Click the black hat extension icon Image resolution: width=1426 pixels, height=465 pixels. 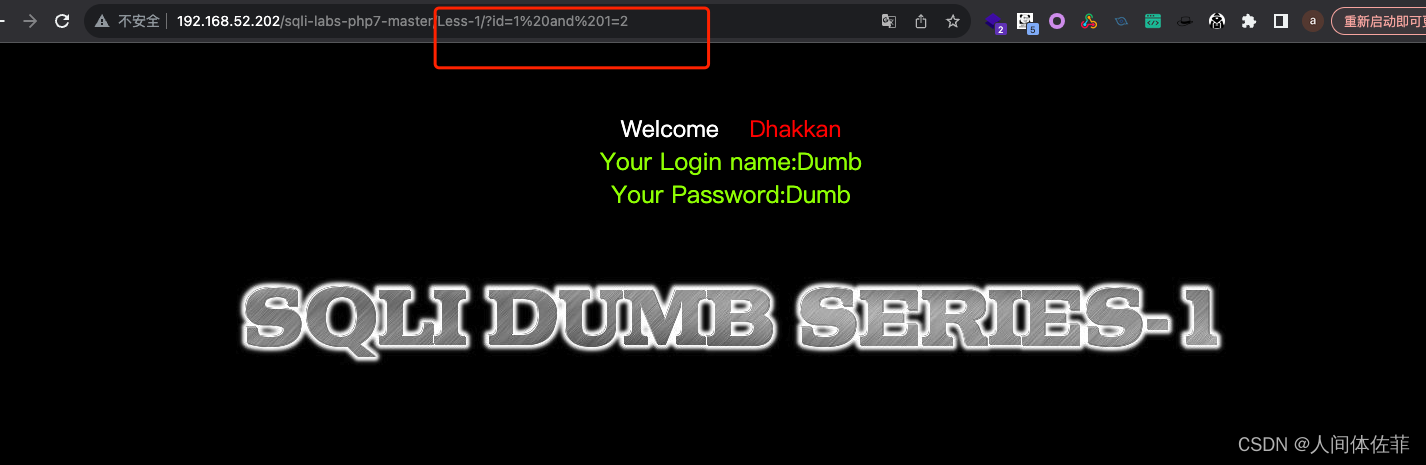click(x=1185, y=21)
